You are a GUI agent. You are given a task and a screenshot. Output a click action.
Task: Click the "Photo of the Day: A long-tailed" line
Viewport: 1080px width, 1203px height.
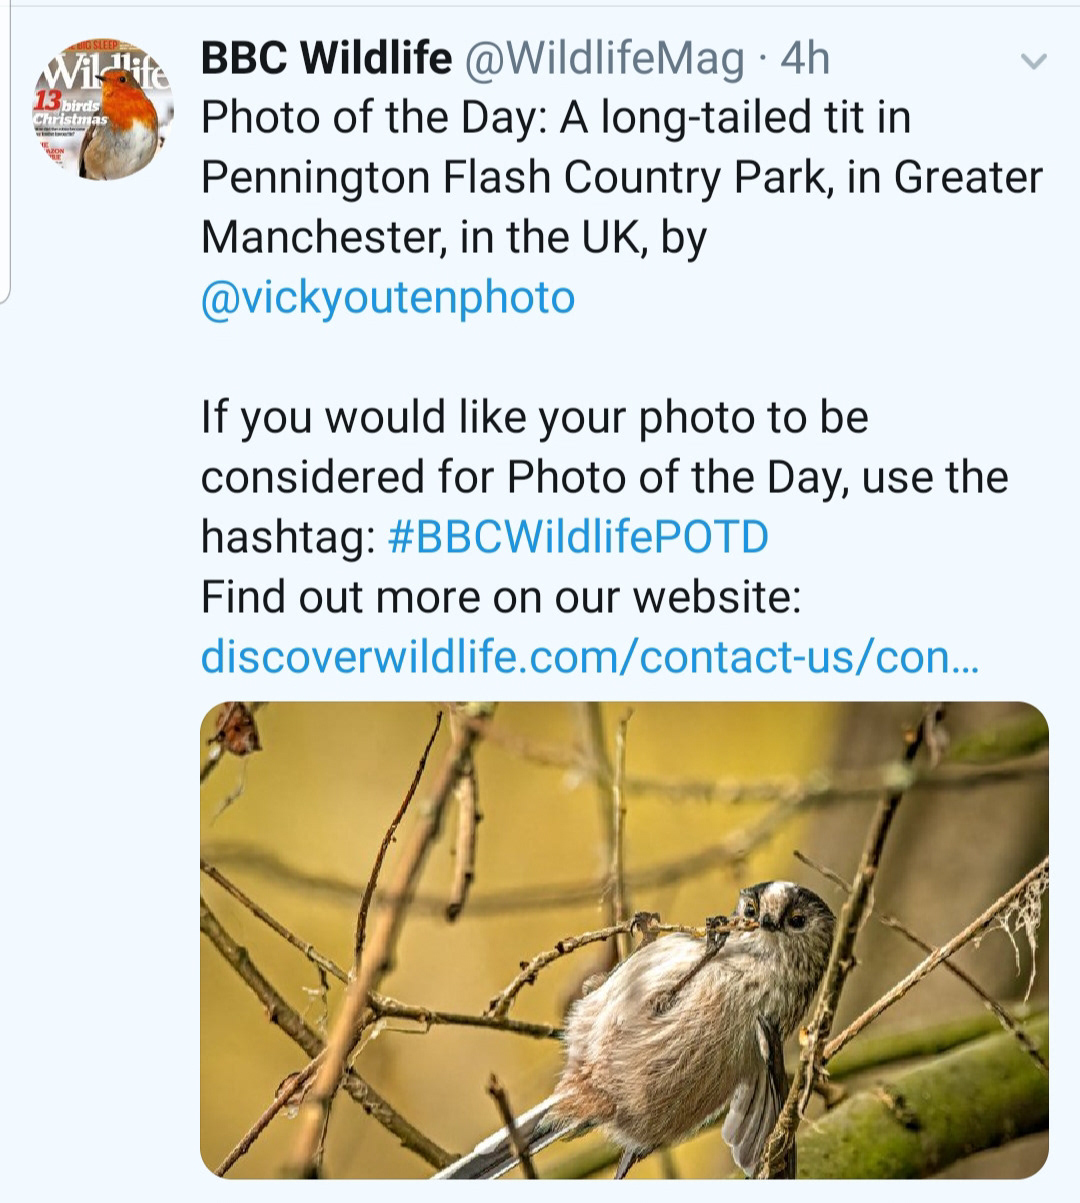555,118
